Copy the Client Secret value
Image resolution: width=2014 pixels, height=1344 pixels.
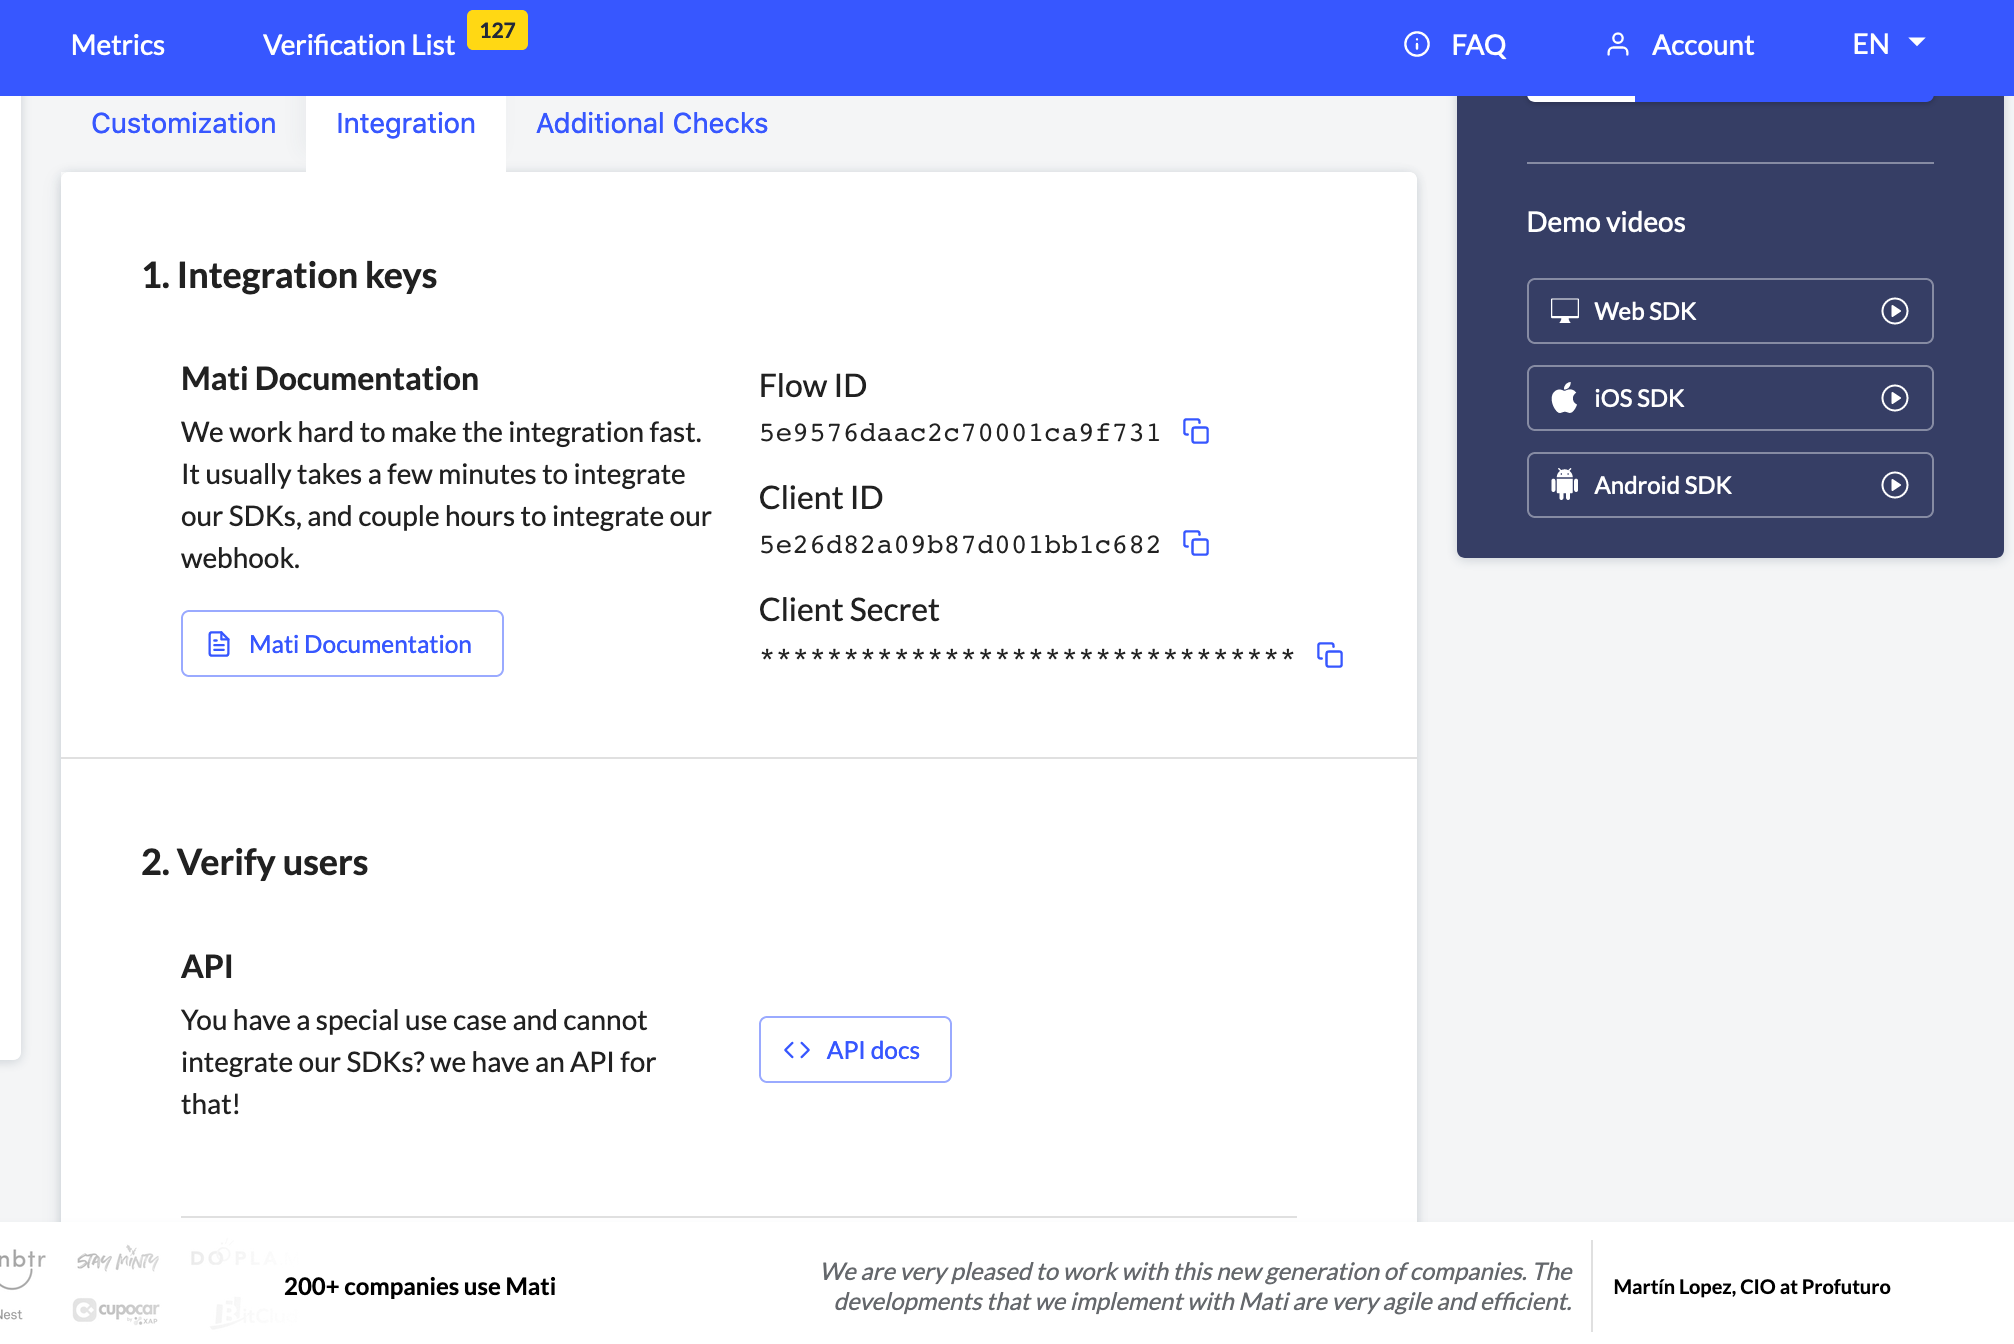(x=1329, y=656)
